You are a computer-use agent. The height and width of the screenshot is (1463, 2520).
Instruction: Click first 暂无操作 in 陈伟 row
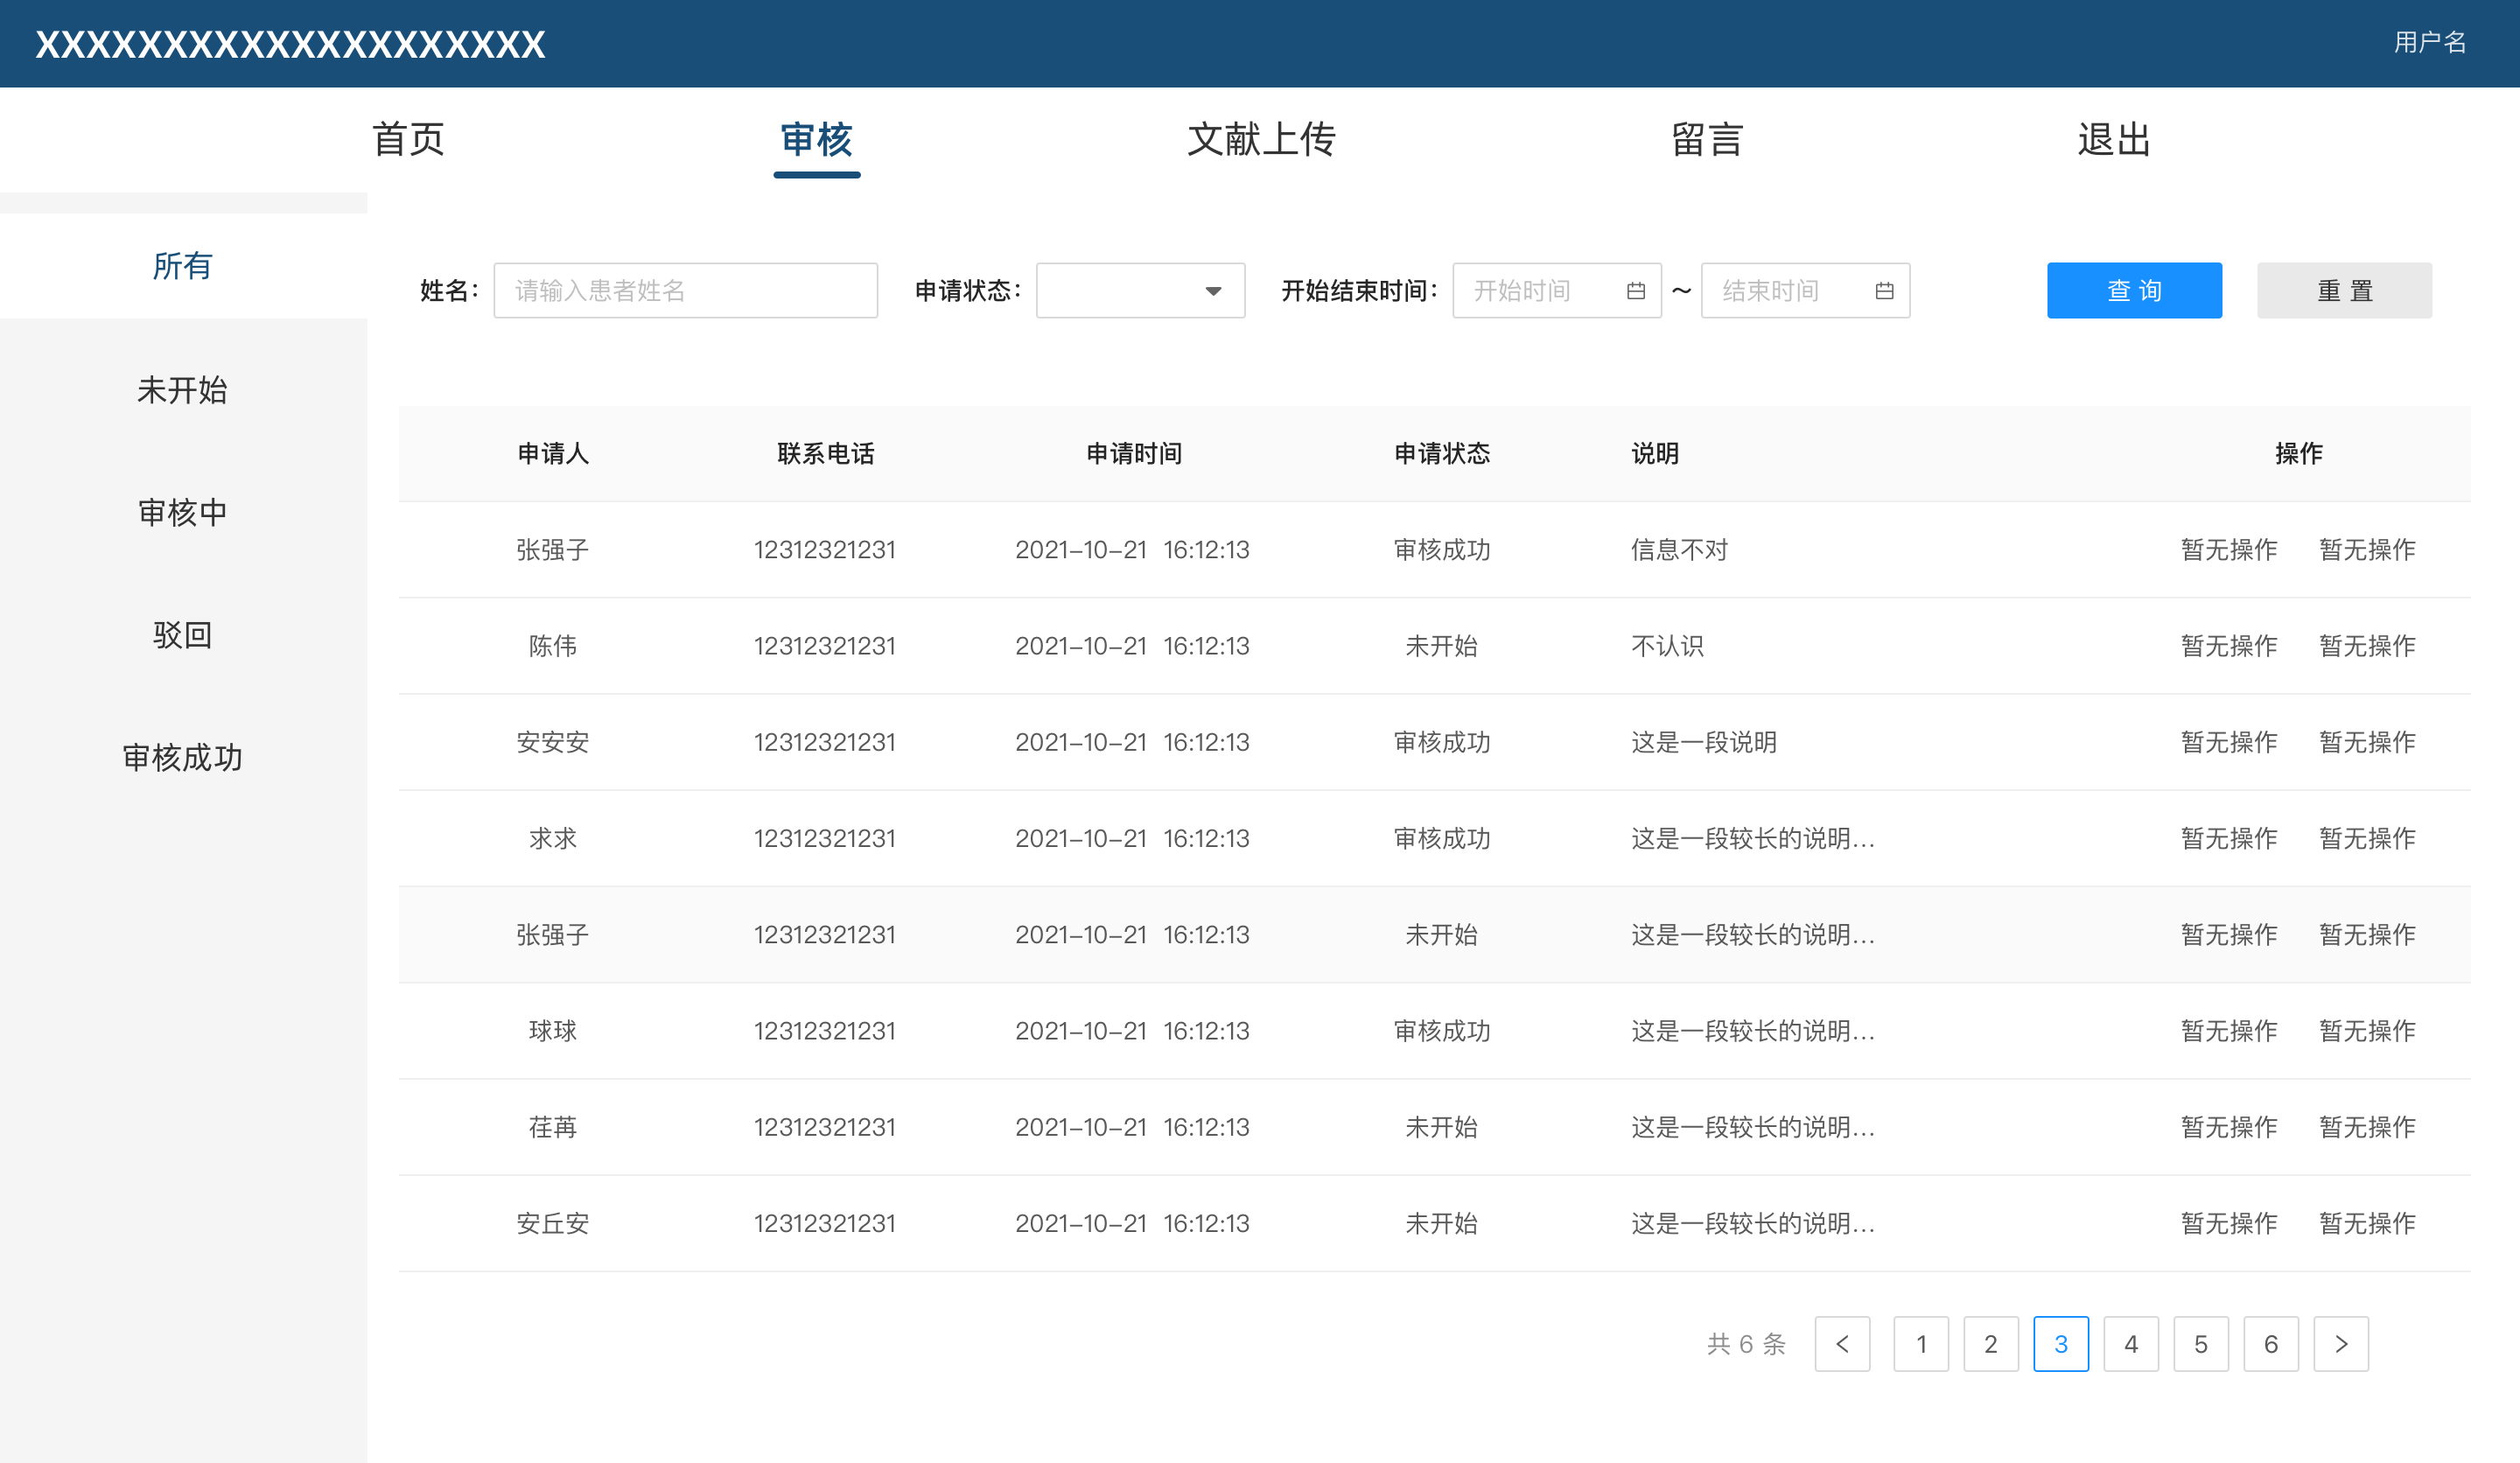(x=2229, y=646)
